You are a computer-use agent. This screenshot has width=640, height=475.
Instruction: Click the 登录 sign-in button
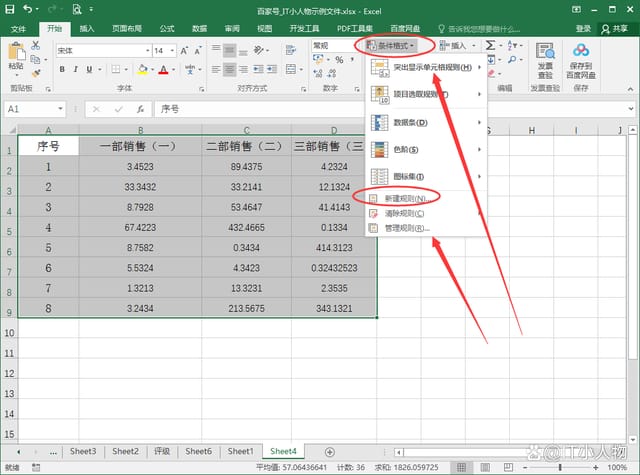[x=583, y=29]
